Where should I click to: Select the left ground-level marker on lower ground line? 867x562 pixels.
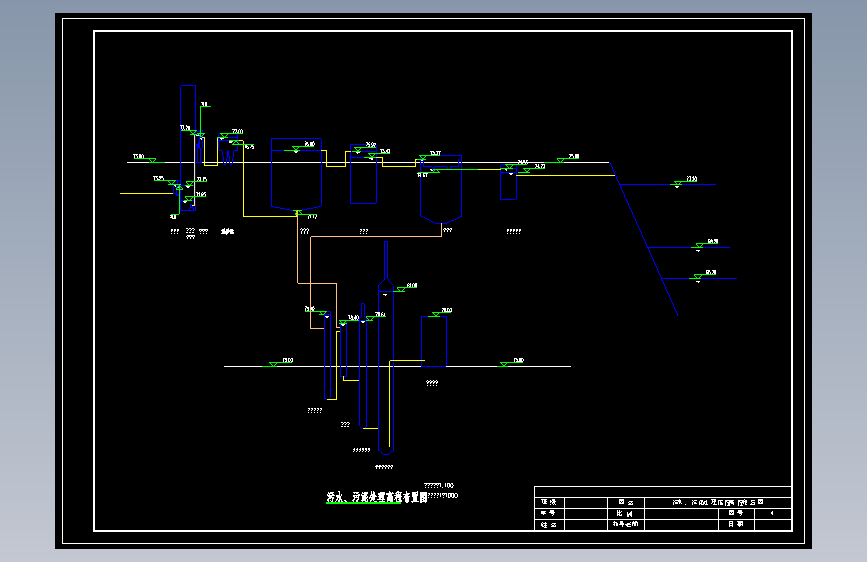[279, 362]
